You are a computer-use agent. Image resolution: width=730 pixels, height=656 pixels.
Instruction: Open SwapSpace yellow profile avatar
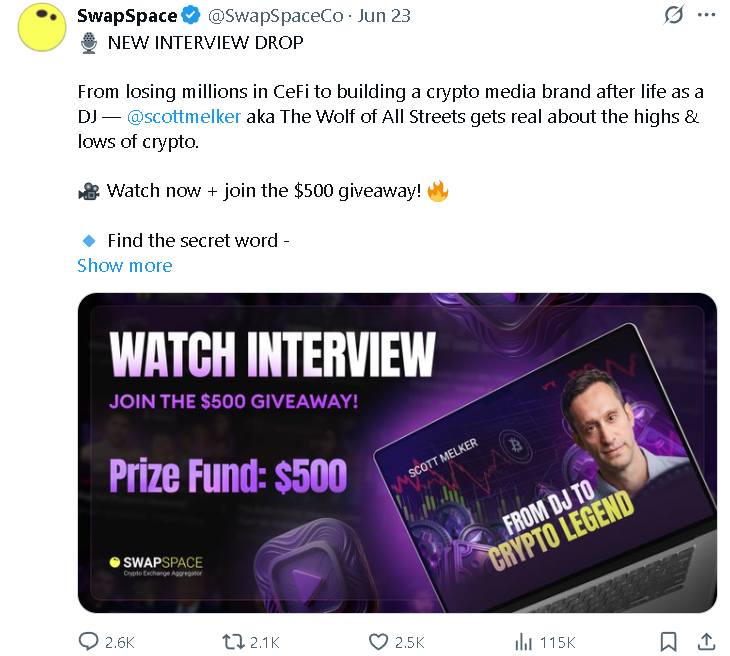[x=42, y=27]
